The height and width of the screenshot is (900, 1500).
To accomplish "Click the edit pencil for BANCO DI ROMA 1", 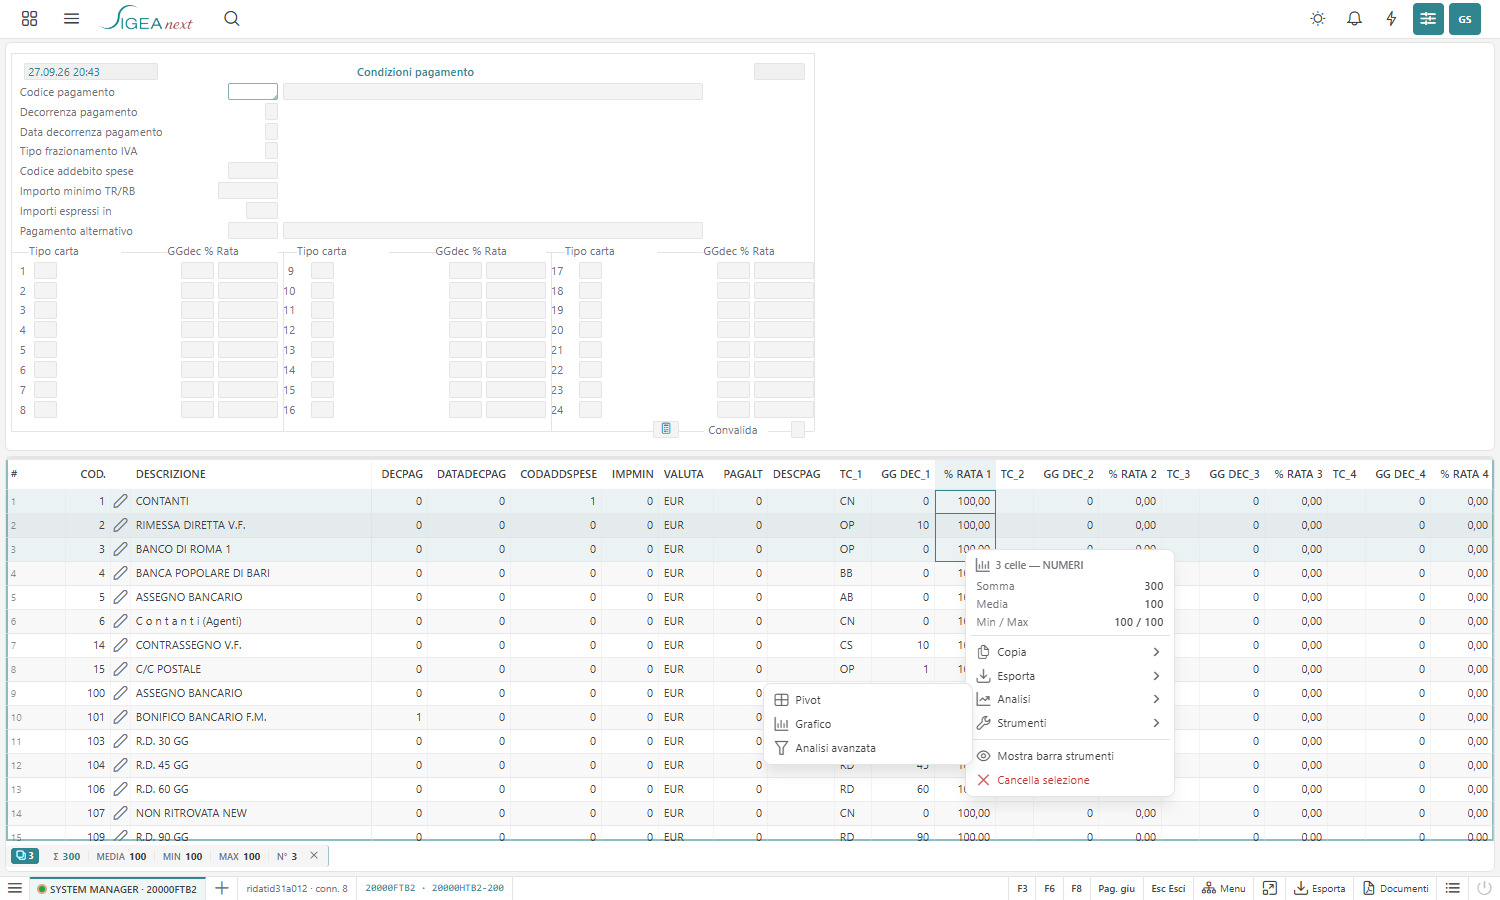I will click(x=120, y=549).
